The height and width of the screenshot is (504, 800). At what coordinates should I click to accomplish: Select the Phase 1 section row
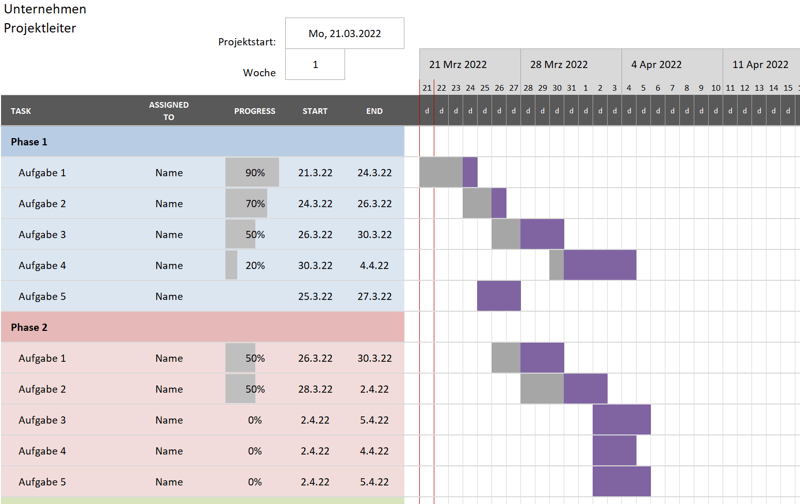[200, 142]
